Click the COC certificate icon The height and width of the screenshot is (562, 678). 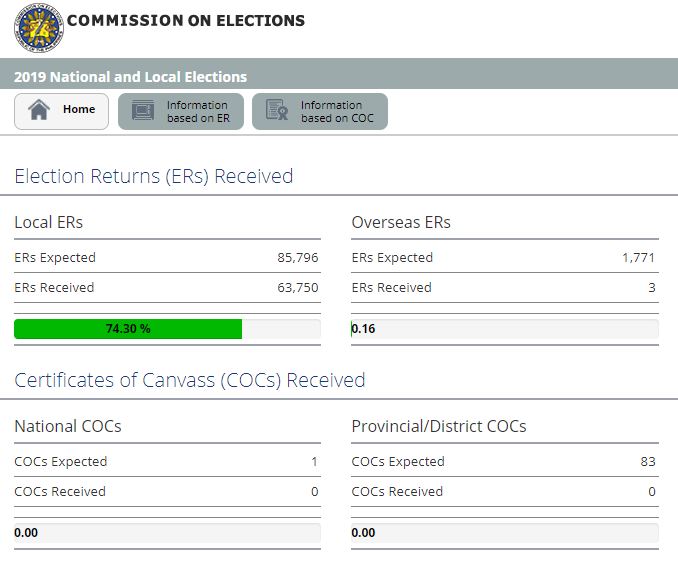coord(277,112)
